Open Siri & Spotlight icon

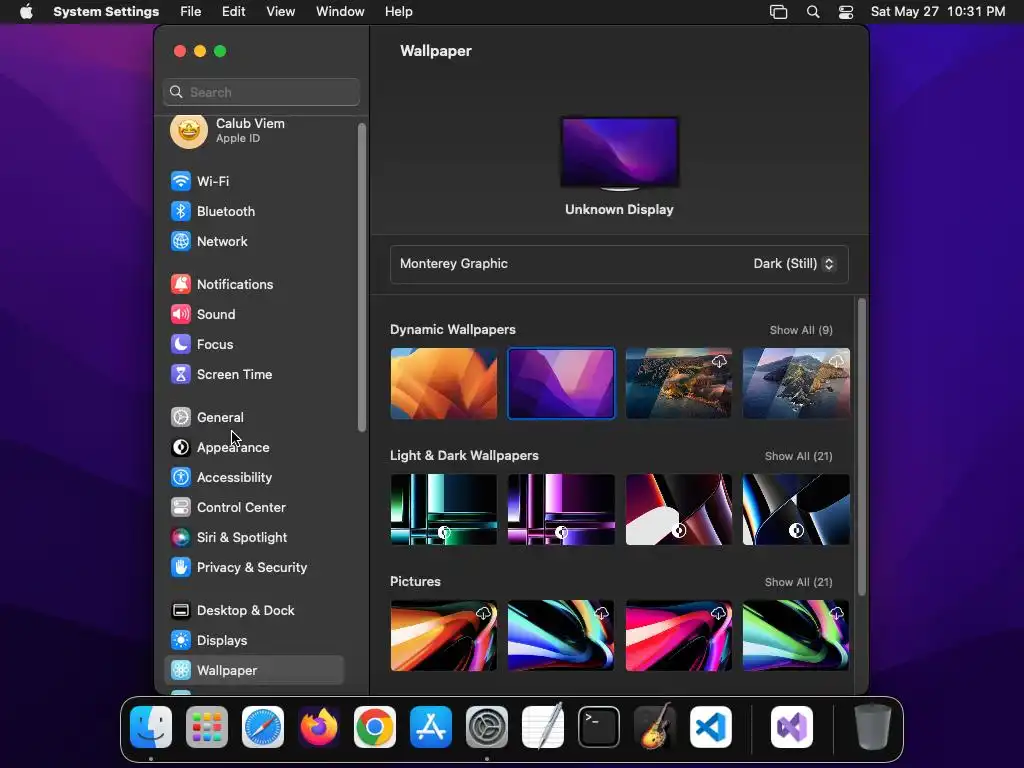pyautogui.click(x=181, y=537)
